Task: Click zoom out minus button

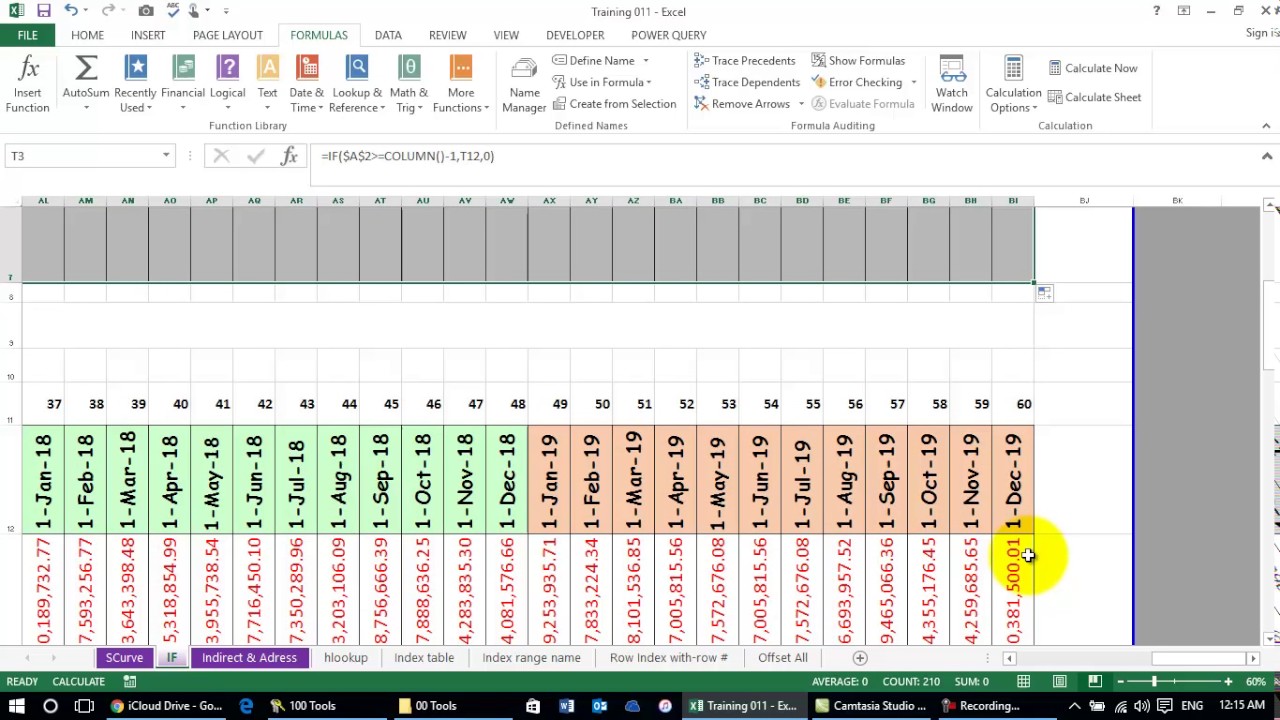Action: (1120, 682)
